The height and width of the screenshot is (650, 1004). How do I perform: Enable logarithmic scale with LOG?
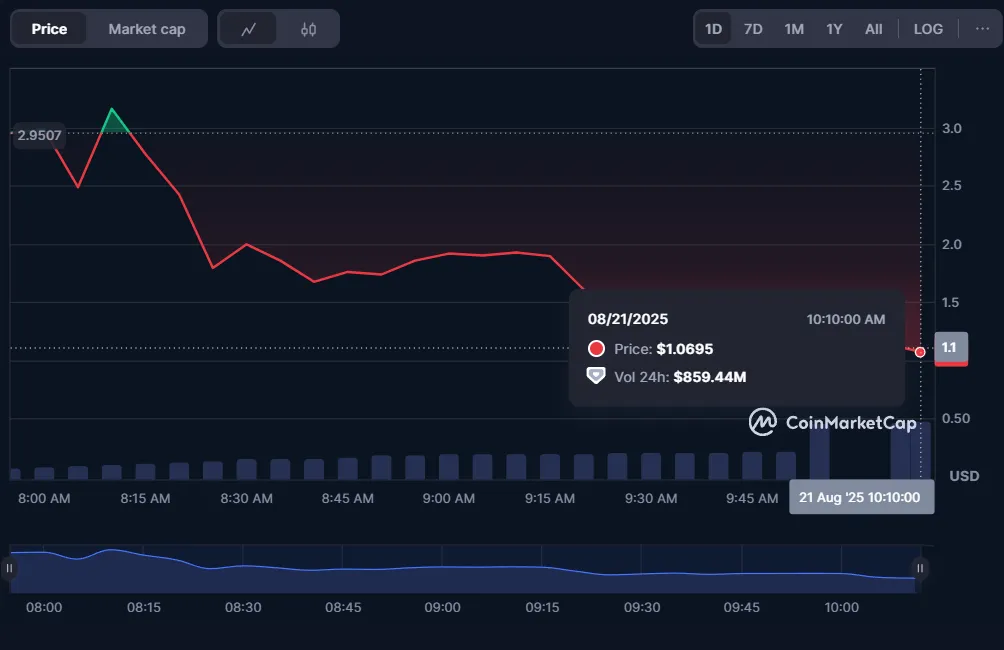coord(927,28)
